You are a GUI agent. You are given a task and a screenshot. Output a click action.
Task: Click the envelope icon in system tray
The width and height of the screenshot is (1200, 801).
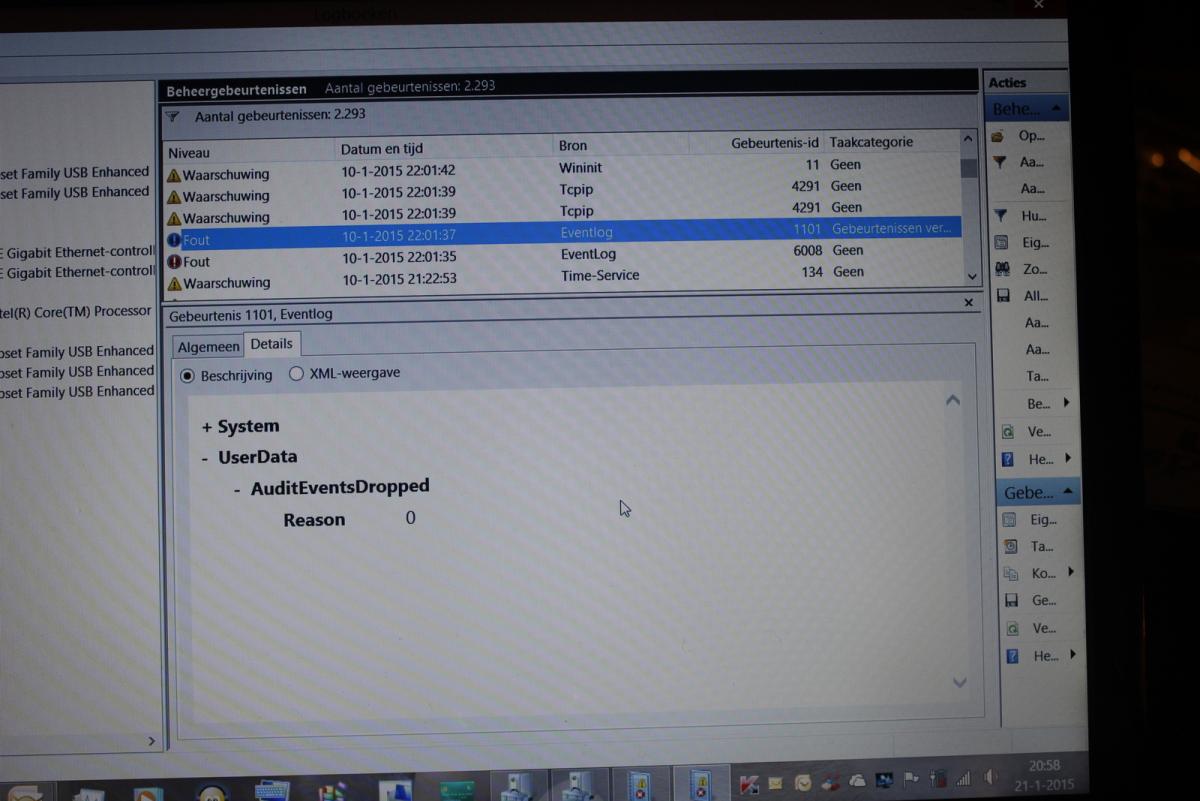[x=775, y=784]
